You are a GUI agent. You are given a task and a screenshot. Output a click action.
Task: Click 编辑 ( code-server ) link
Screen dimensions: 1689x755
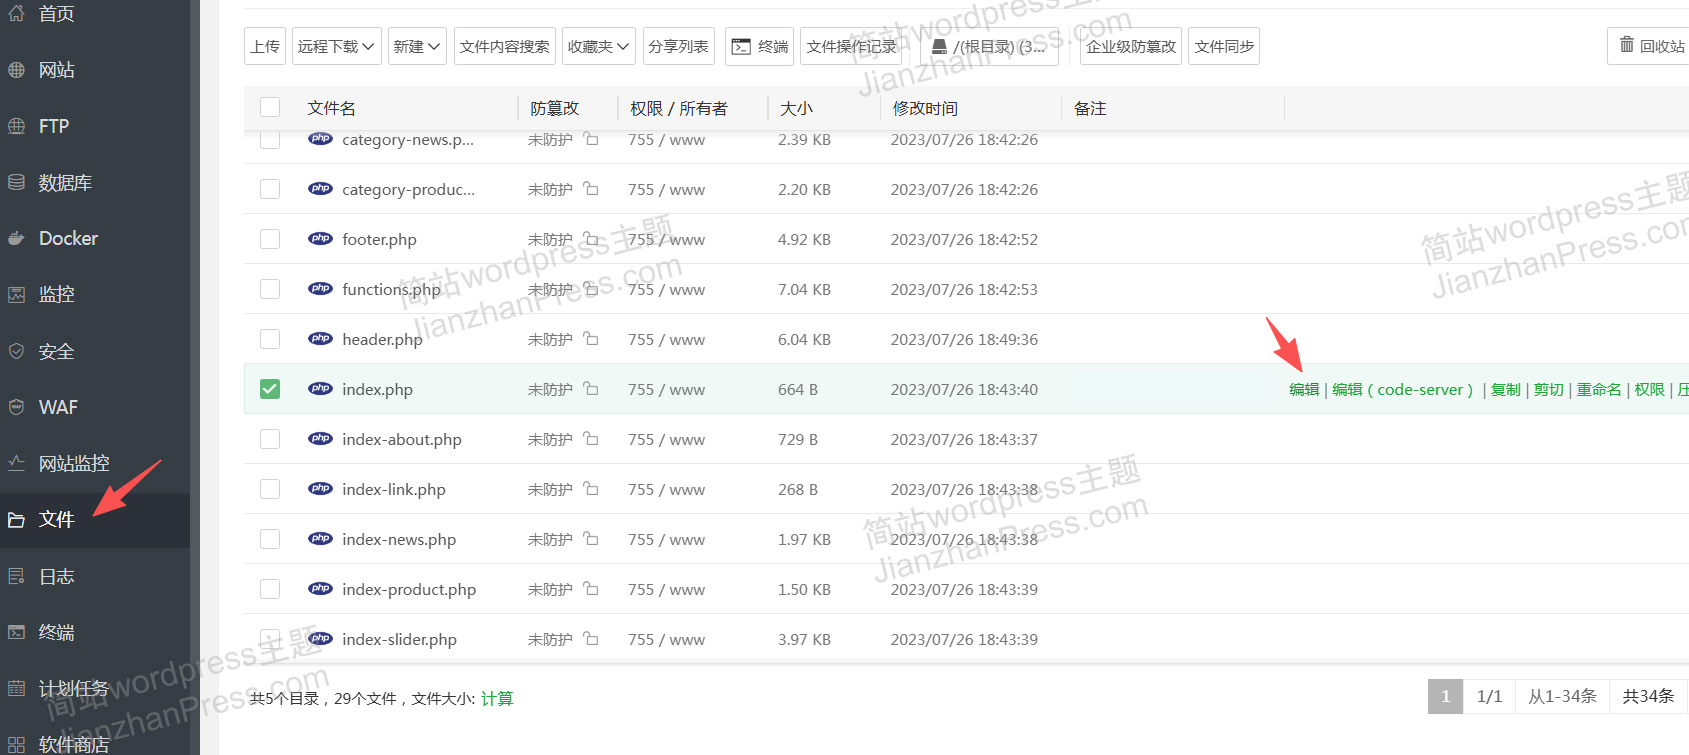coord(1403,390)
